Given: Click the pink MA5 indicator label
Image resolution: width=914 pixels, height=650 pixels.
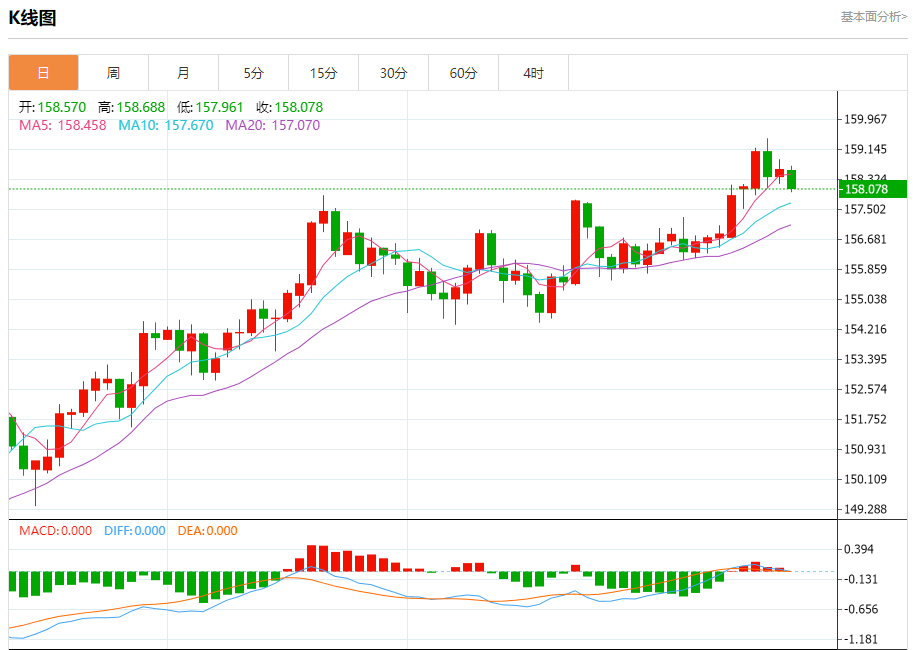Looking at the screenshot, I should tap(64, 125).
